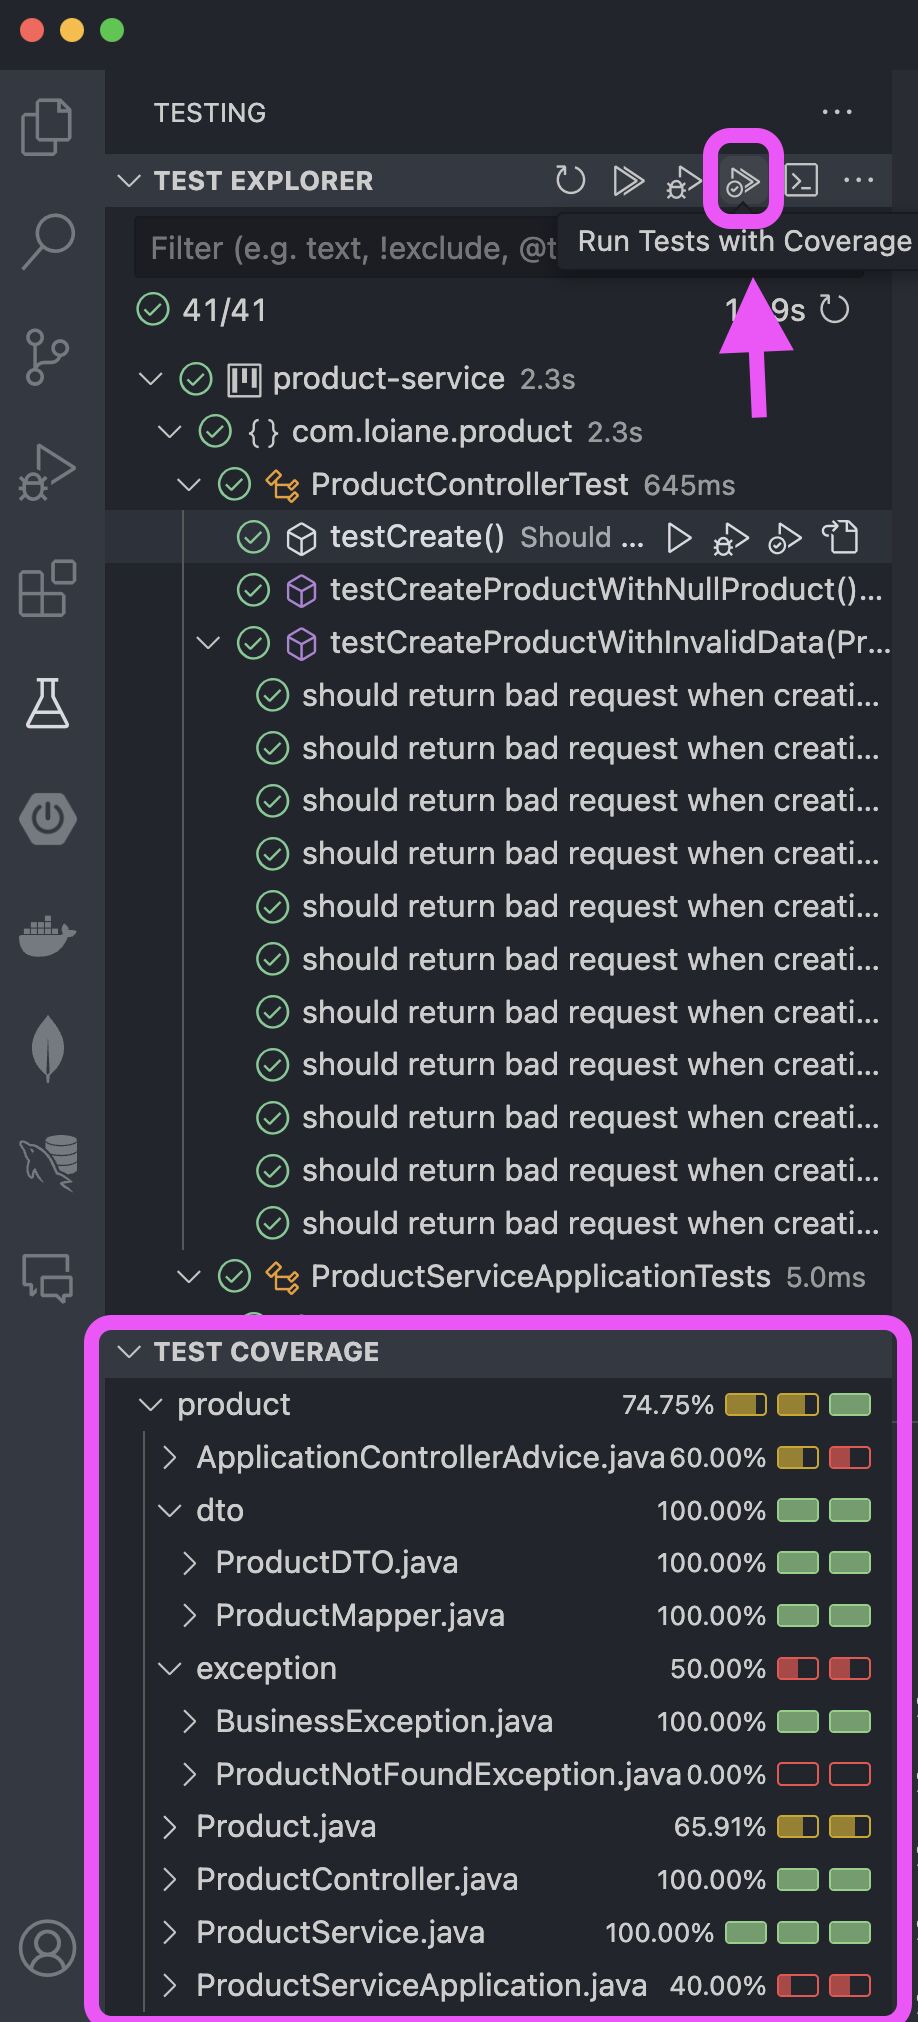
Task: Show test output terminal icon
Action: [801, 181]
